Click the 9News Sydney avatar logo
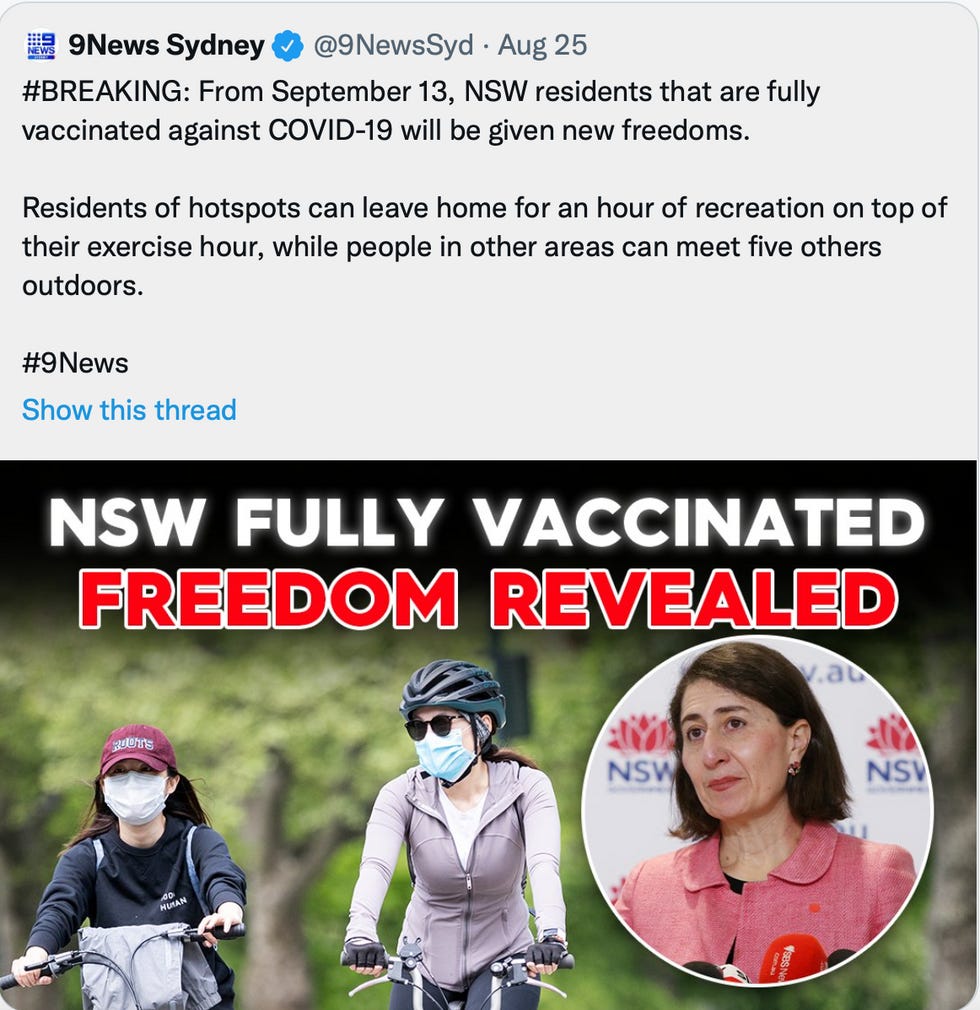Screen dimensions: 980x1010 click(x=41, y=45)
